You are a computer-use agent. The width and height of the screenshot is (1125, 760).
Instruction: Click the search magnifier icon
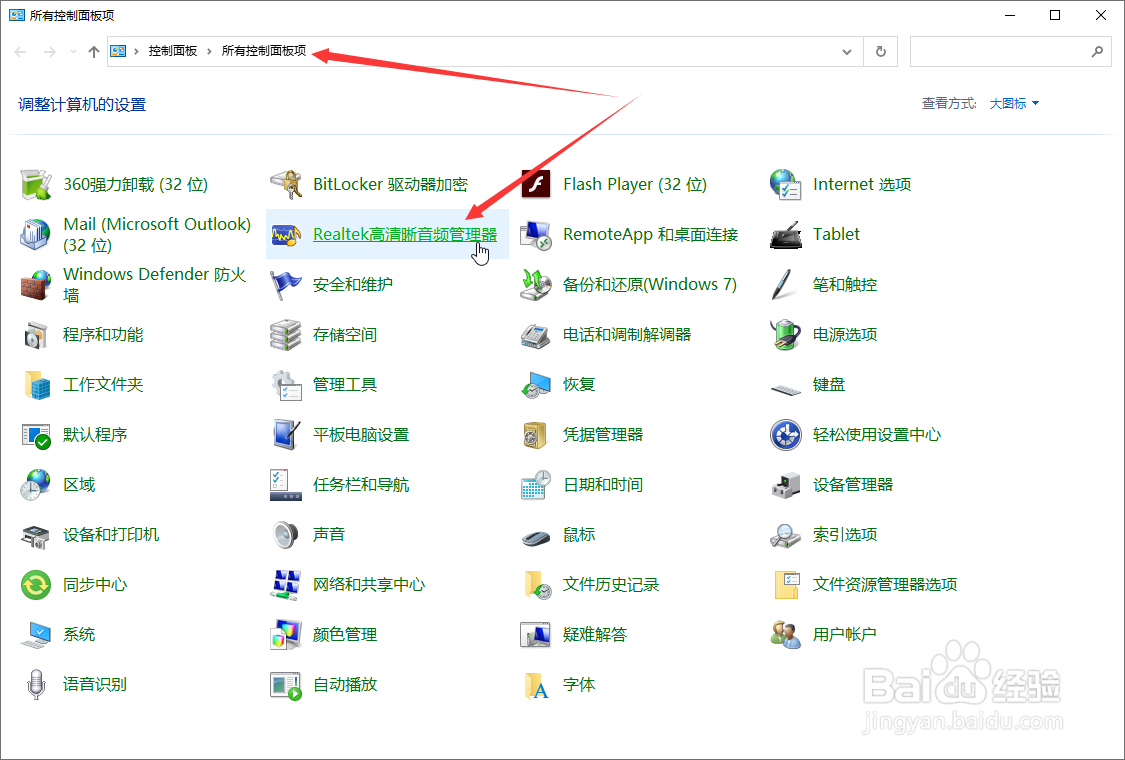click(1097, 52)
